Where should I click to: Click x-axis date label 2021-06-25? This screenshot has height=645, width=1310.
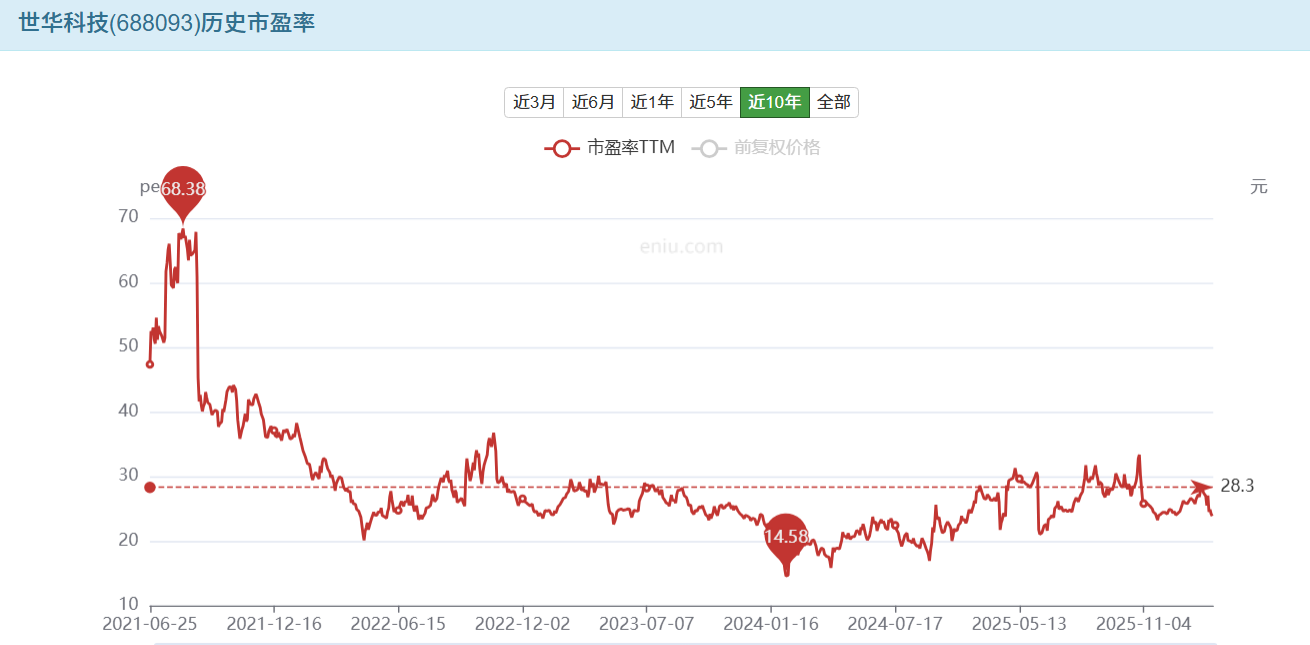pos(150,623)
